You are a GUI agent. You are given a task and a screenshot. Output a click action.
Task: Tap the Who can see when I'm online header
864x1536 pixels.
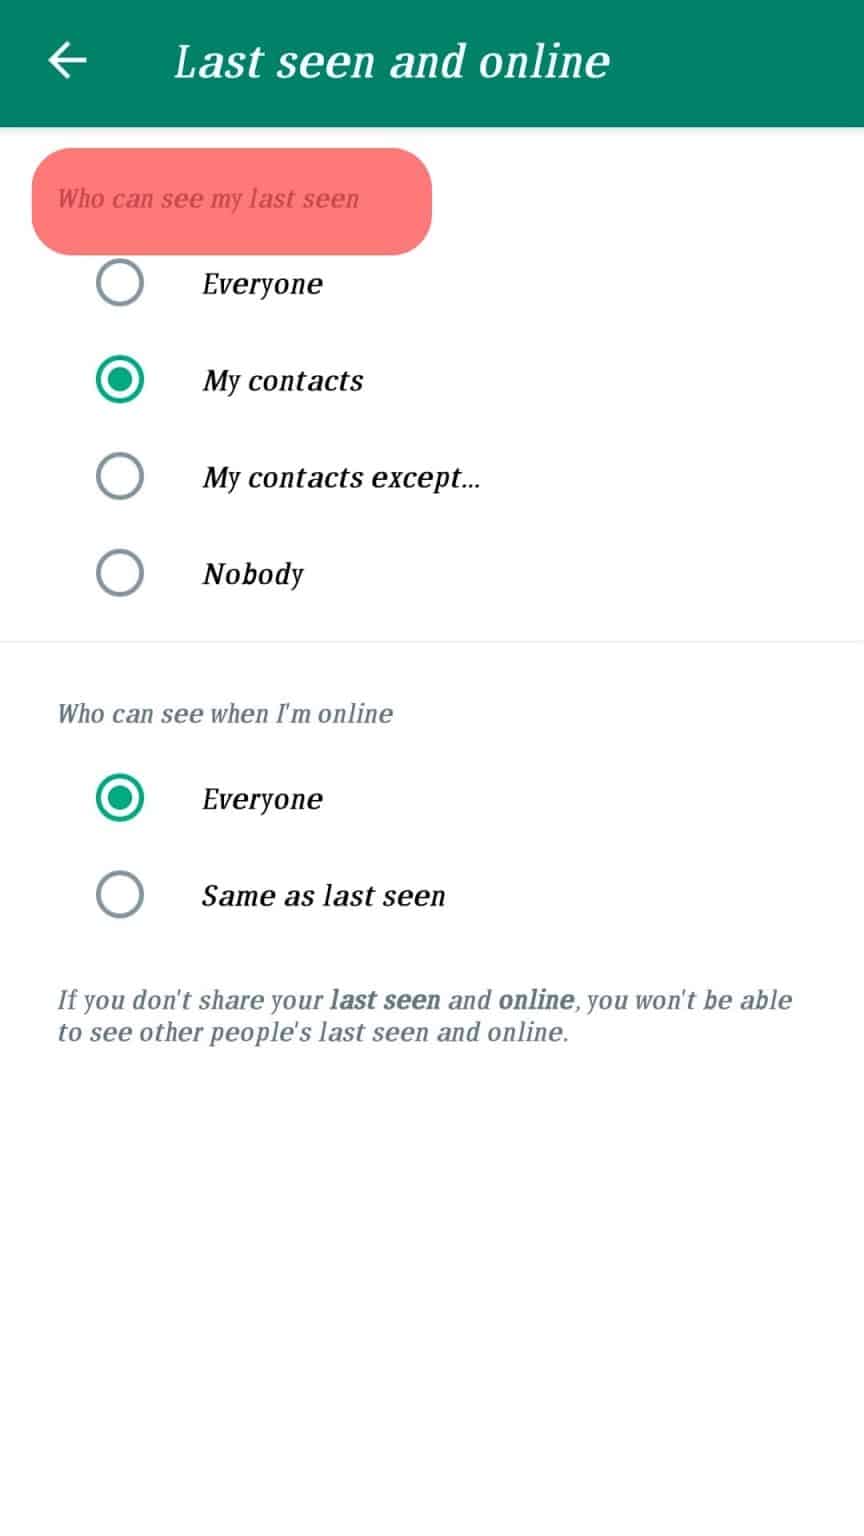tap(225, 713)
